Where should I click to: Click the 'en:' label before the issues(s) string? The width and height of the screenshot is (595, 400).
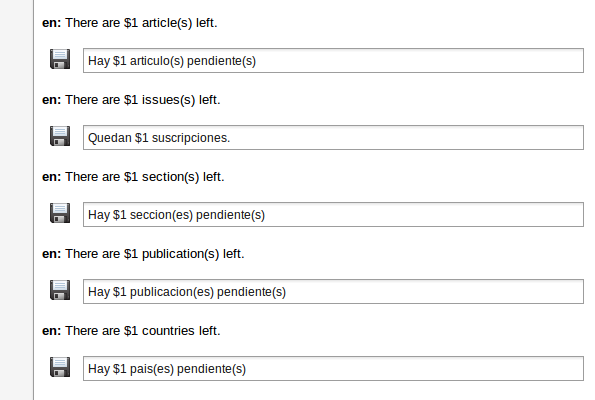click(51, 100)
